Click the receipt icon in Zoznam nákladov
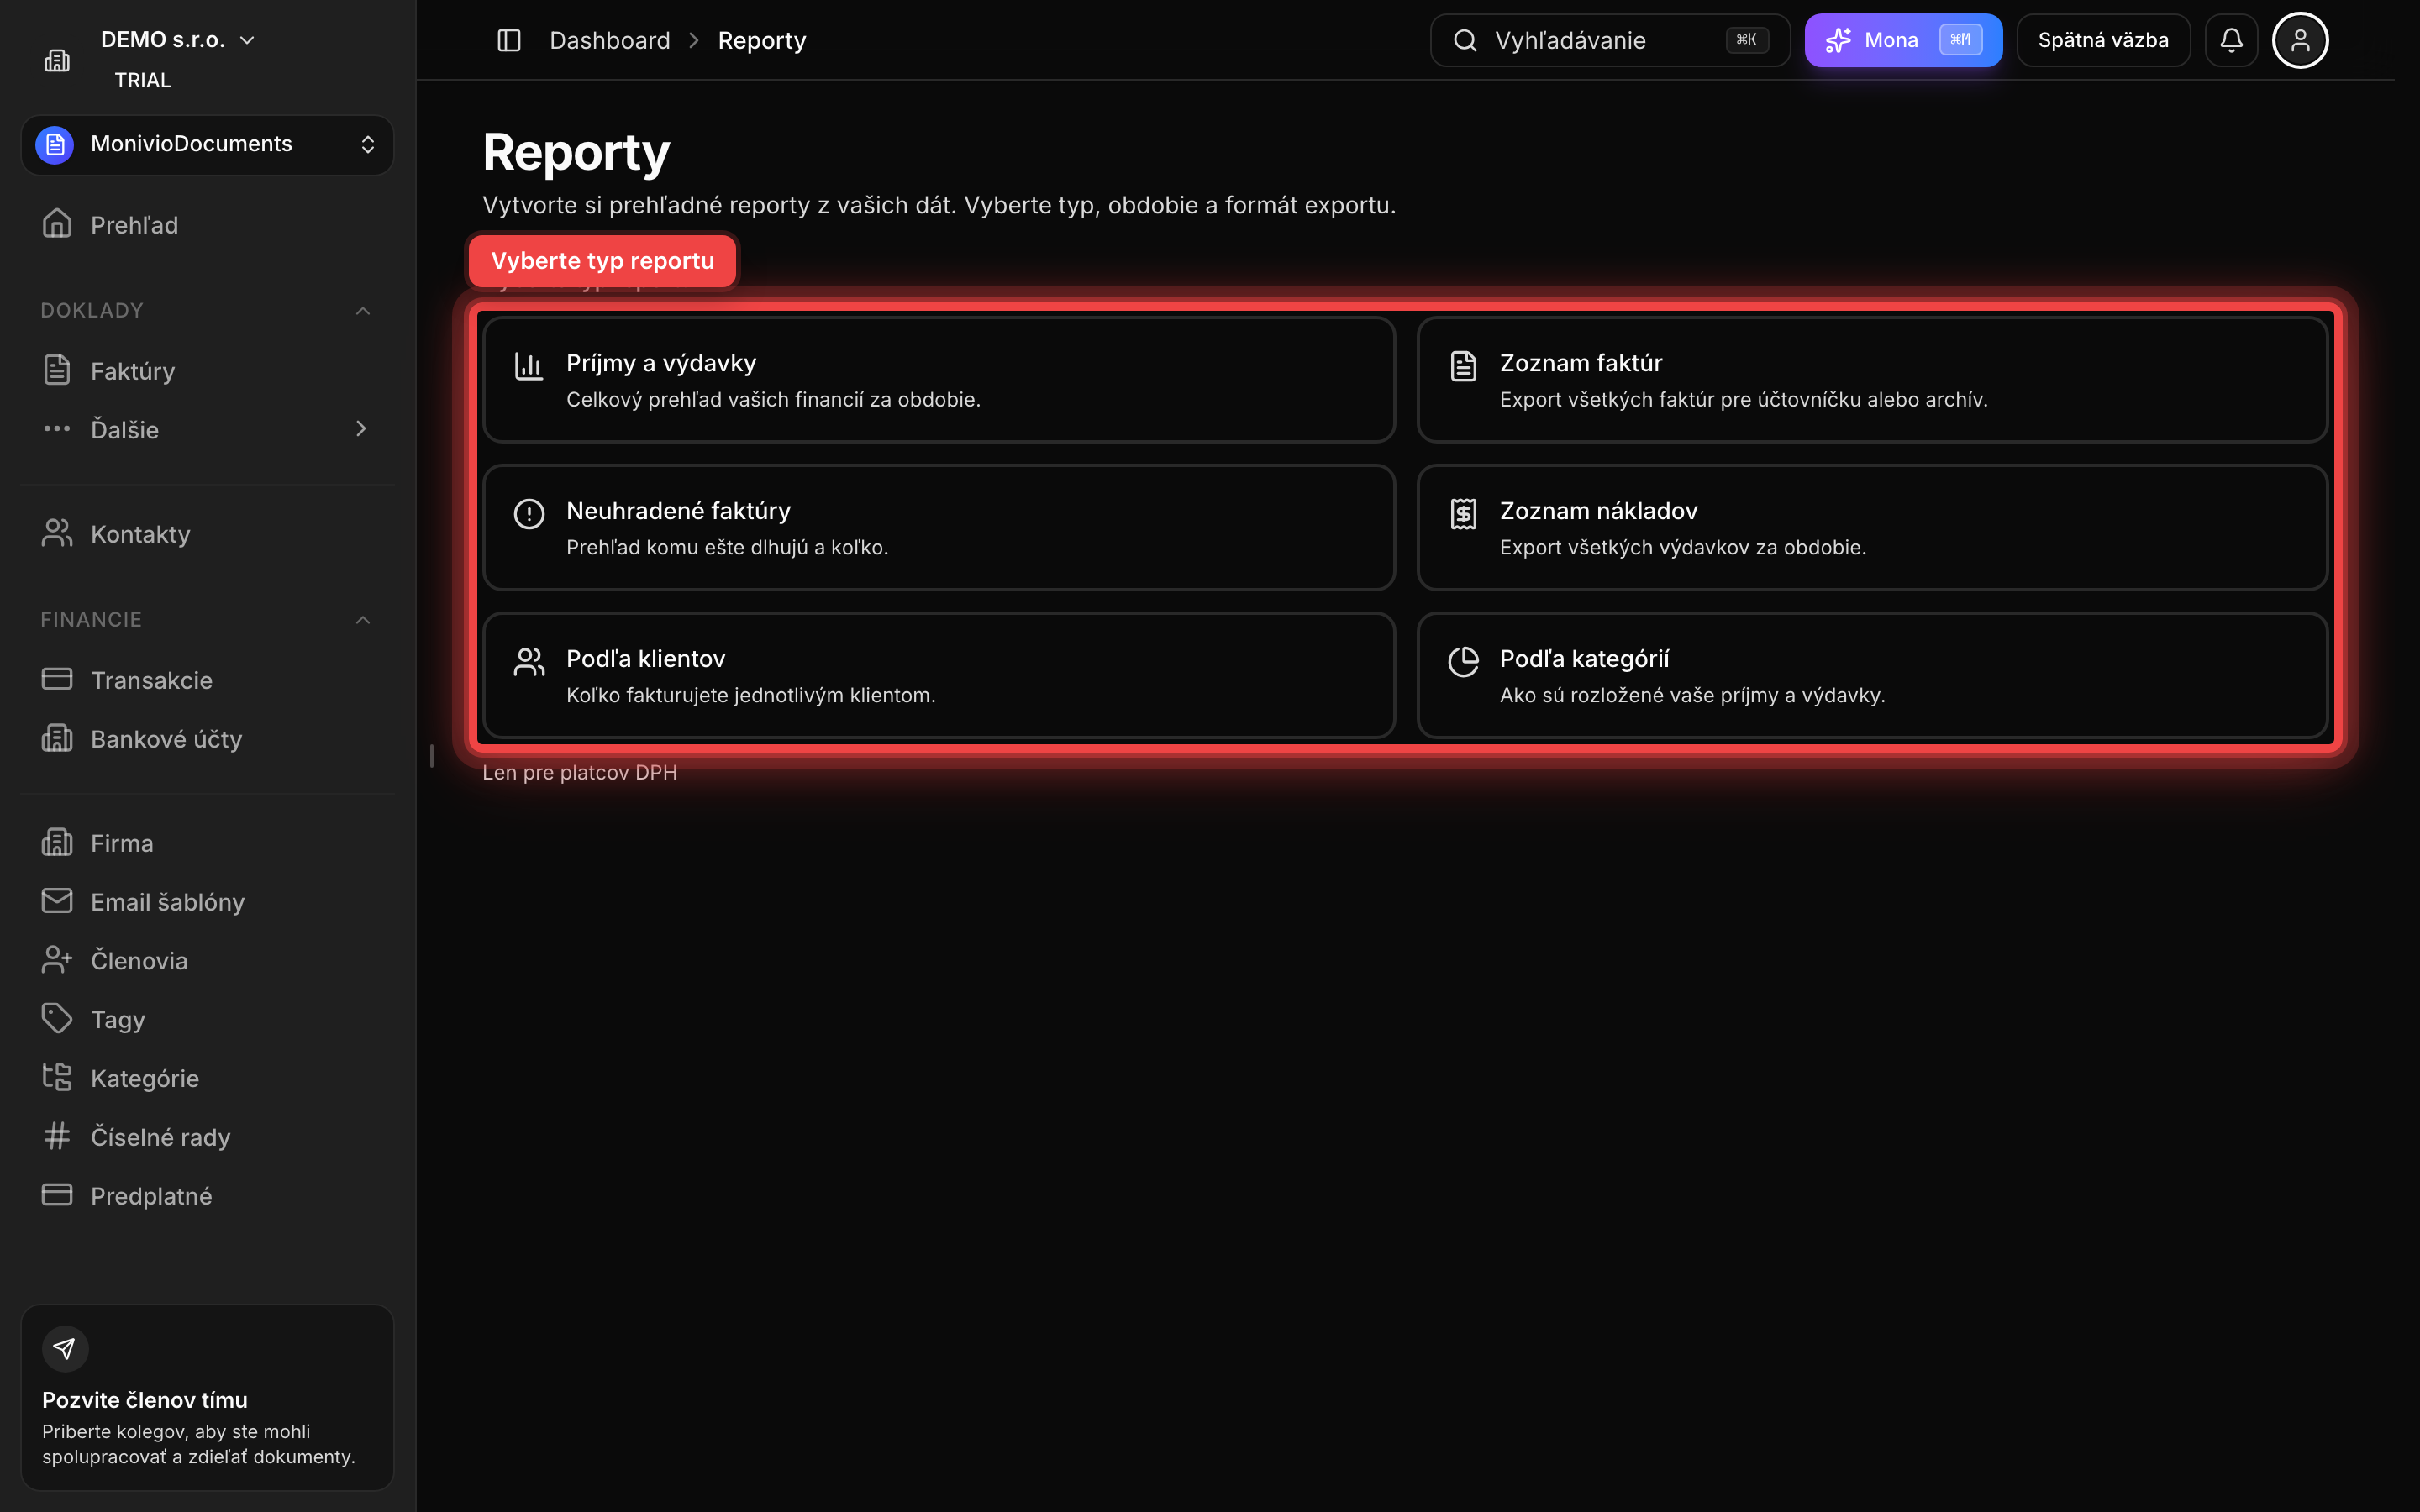This screenshot has height=1512, width=2420. pyautogui.click(x=1463, y=514)
